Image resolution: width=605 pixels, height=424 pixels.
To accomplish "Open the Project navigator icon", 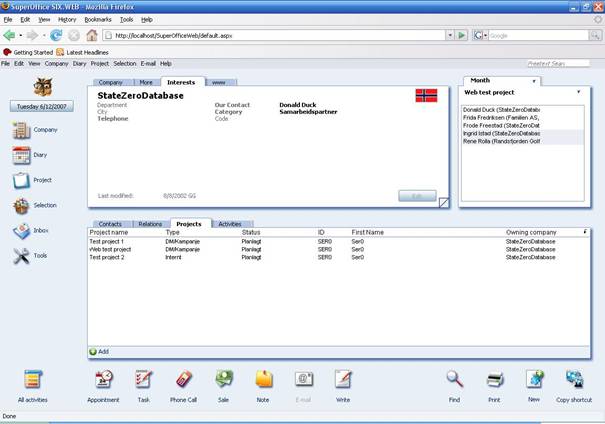I will pos(21,181).
